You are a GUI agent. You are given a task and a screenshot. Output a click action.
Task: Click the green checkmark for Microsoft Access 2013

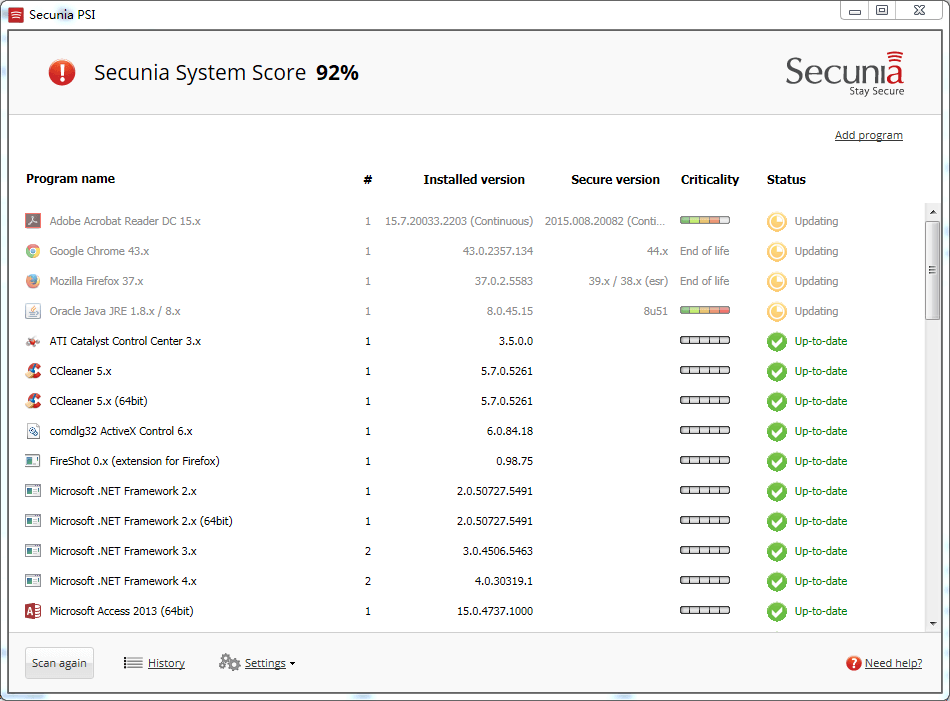(777, 611)
